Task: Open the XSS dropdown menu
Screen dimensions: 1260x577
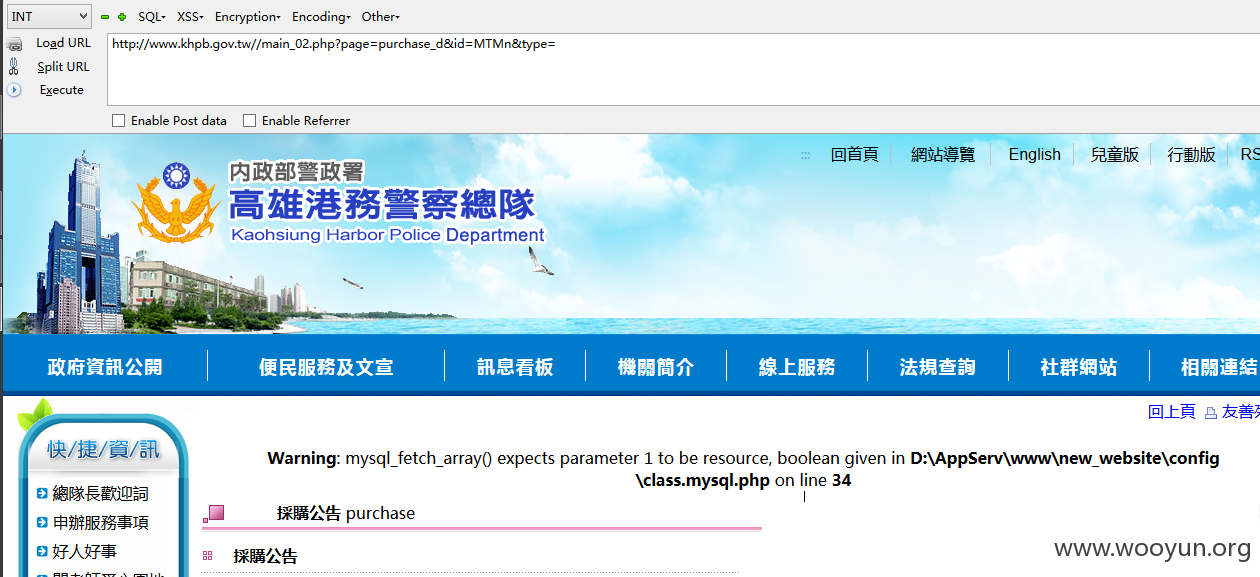Action: pos(190,17)
